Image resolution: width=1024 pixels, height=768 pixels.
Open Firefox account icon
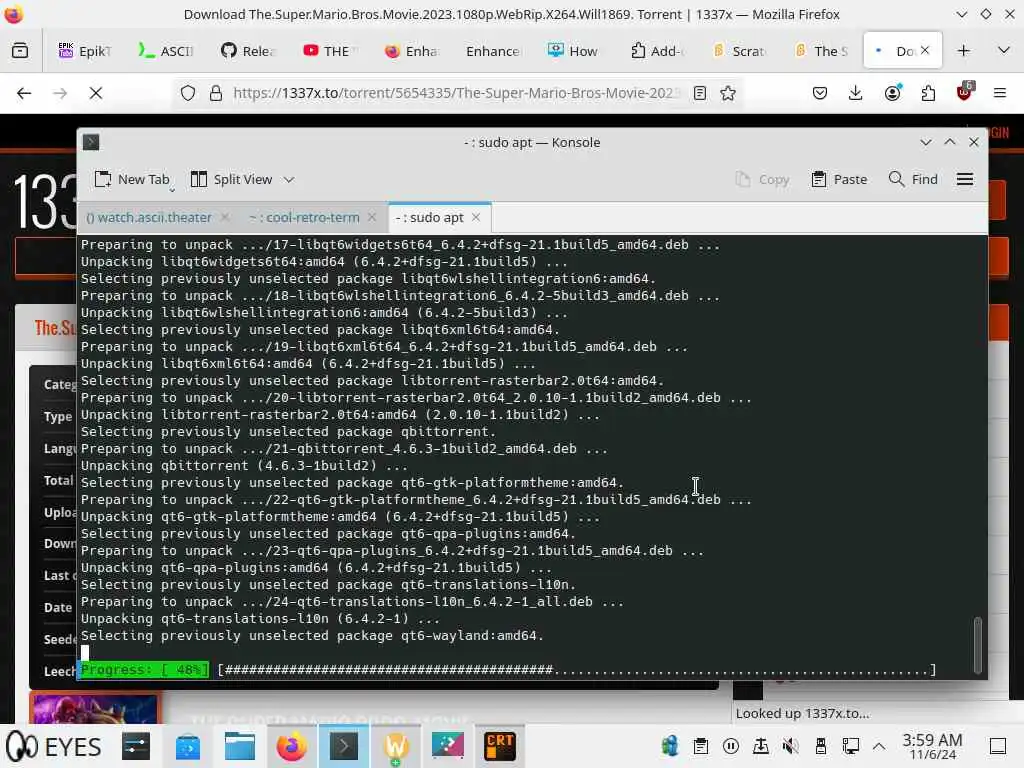(892, 93)
